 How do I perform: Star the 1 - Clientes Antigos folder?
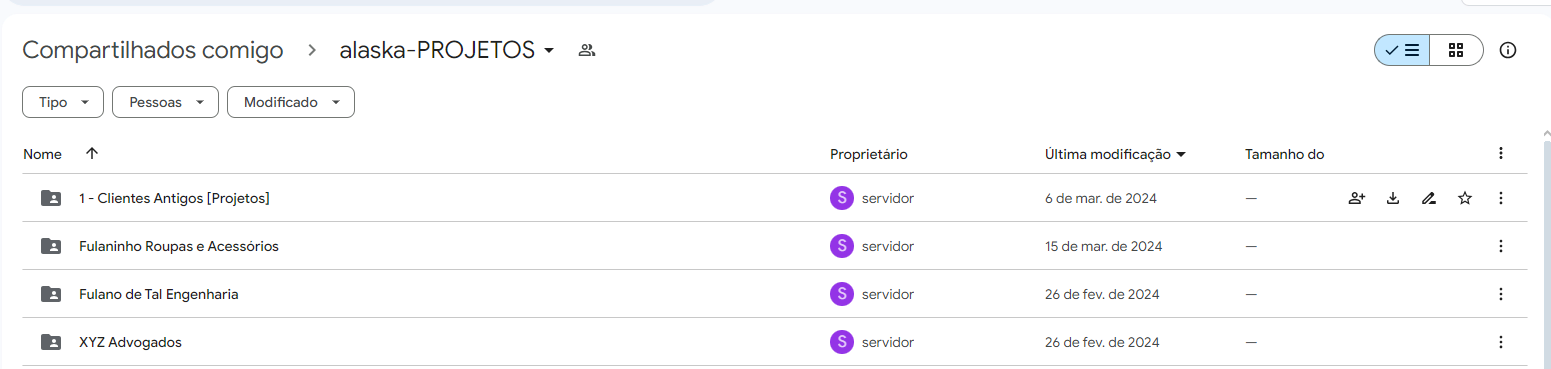coord(1465,198)
